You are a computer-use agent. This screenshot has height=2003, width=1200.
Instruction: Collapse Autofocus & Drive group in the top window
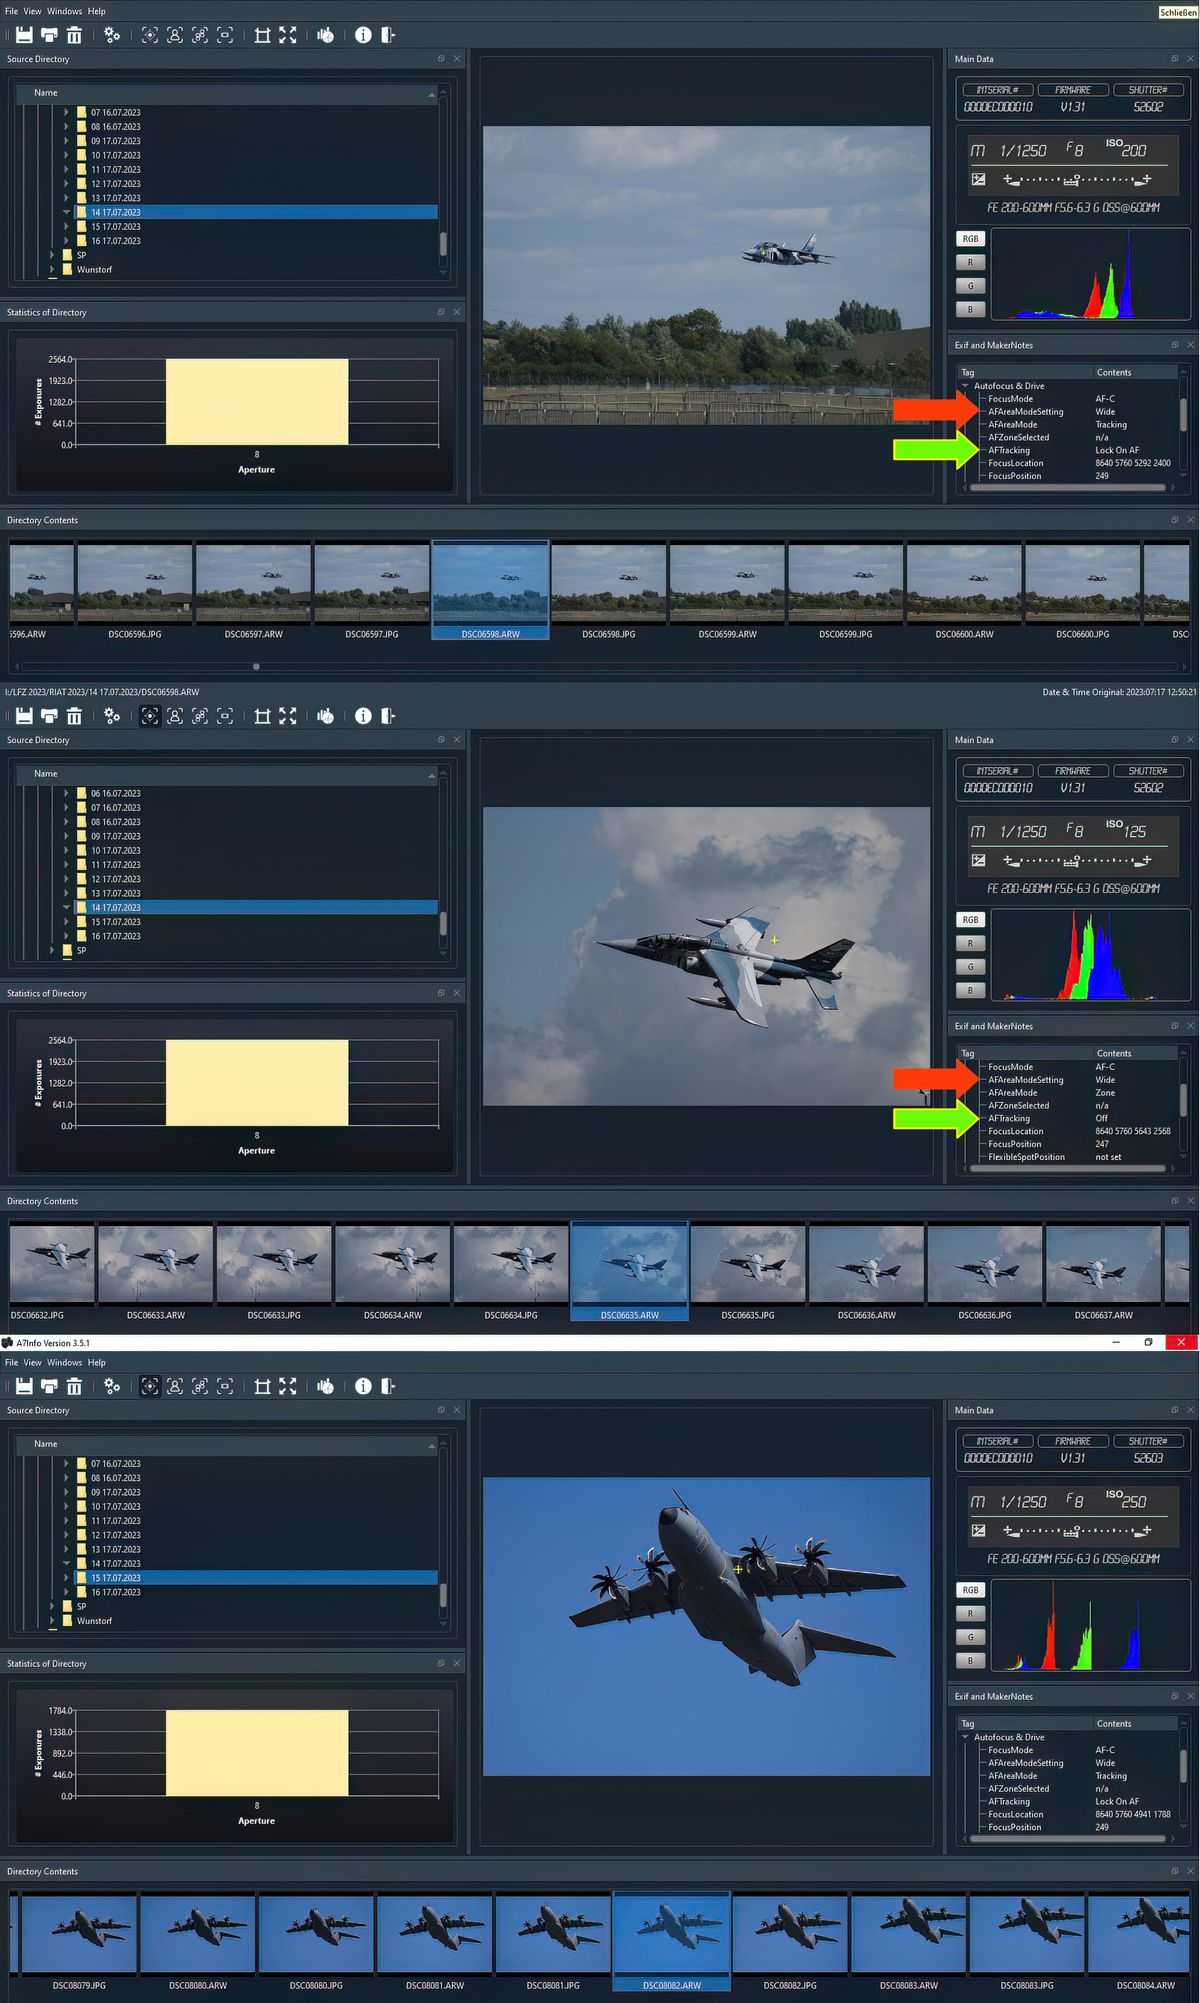click(965, 386)
